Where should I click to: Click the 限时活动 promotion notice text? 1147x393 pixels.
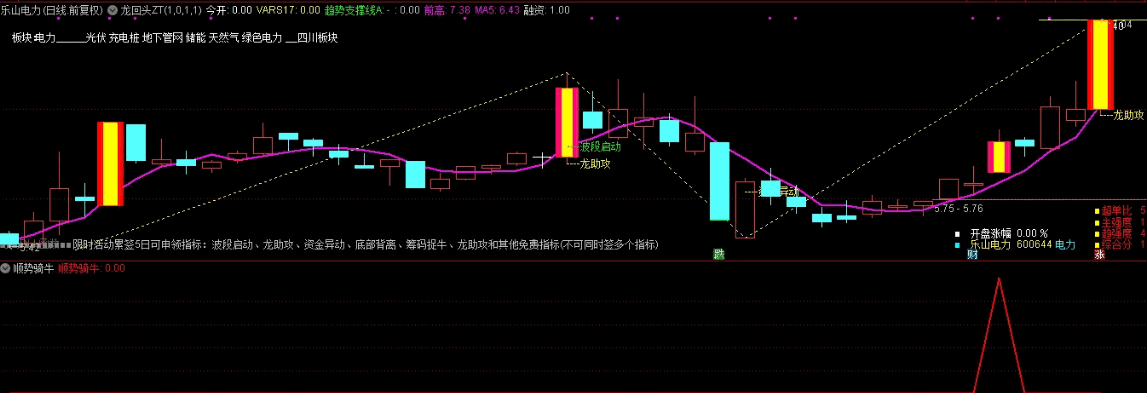point(366,244)
